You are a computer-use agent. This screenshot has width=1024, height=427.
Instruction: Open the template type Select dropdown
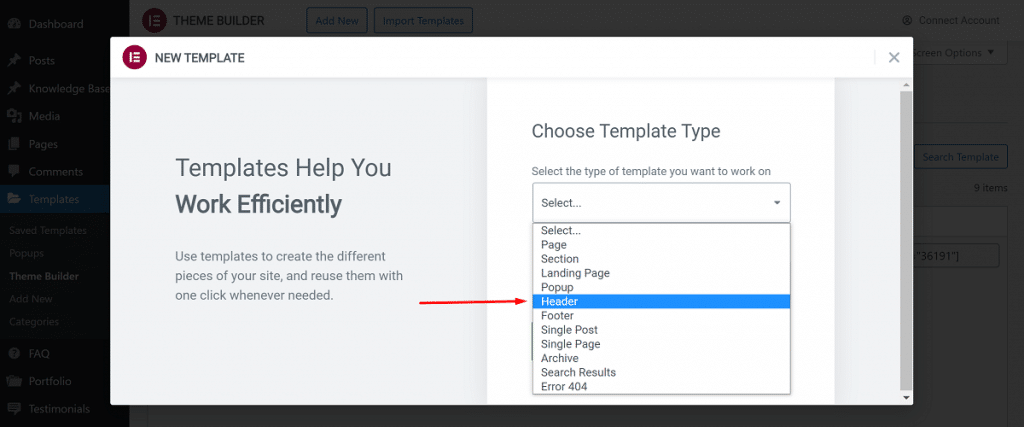tap(661, 202)
